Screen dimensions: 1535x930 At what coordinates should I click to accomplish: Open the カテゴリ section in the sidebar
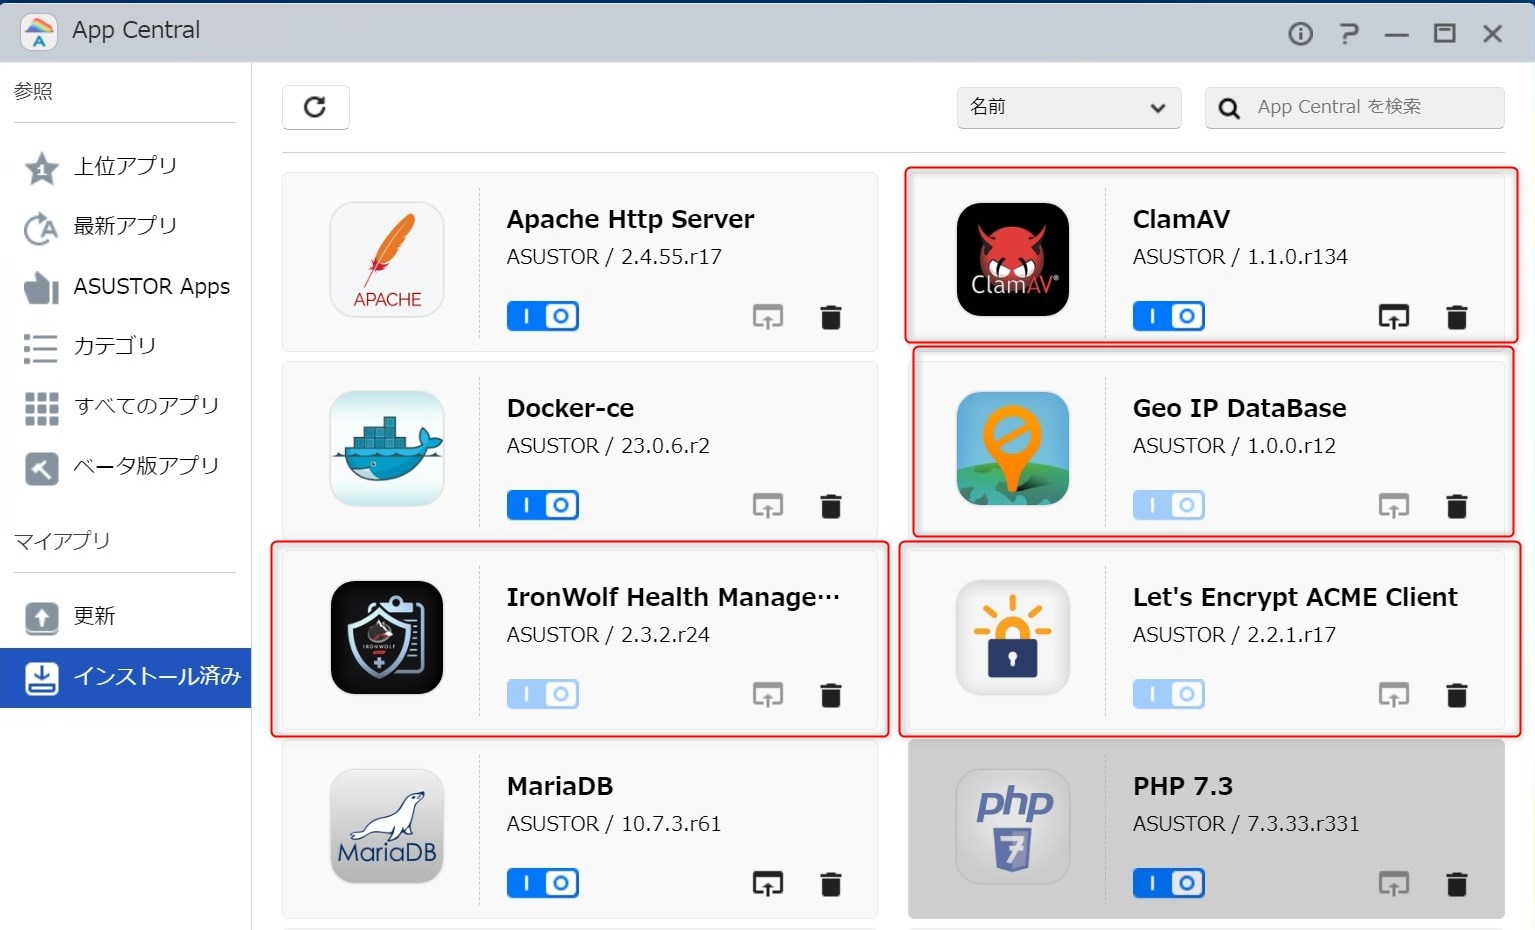click(114, 347)
